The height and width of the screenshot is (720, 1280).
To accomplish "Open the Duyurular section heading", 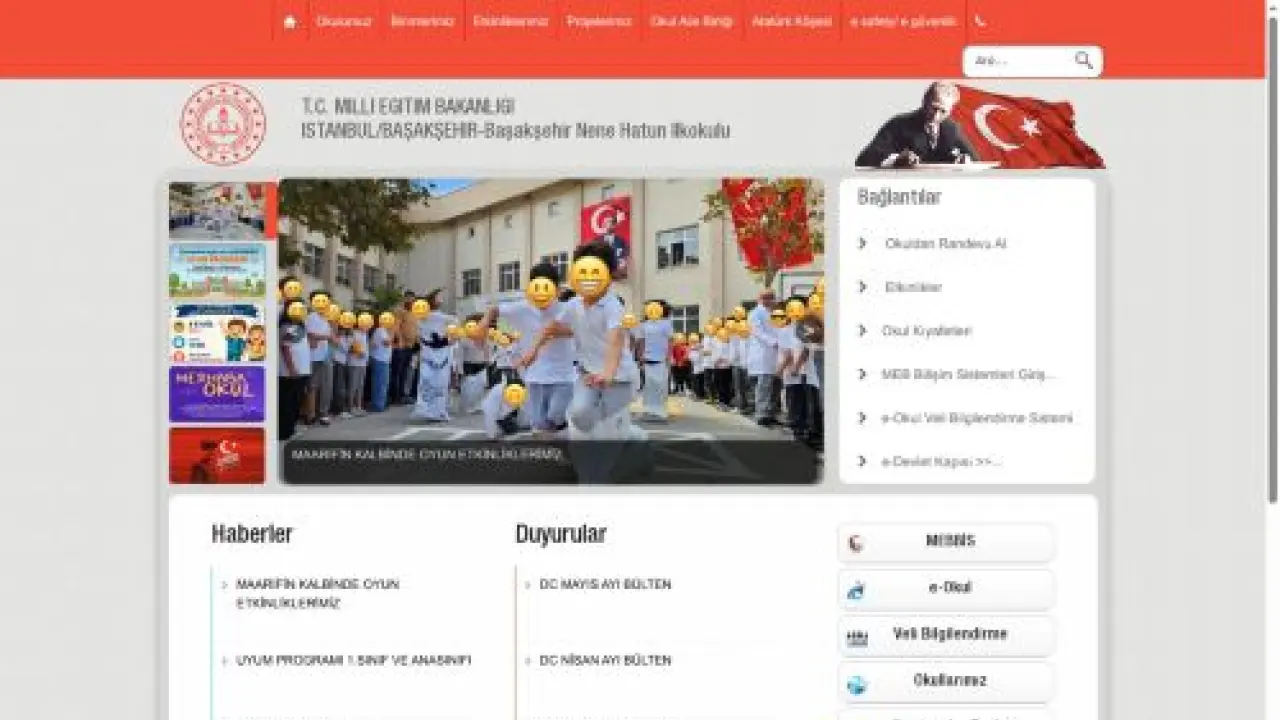I will pos(561,534).
